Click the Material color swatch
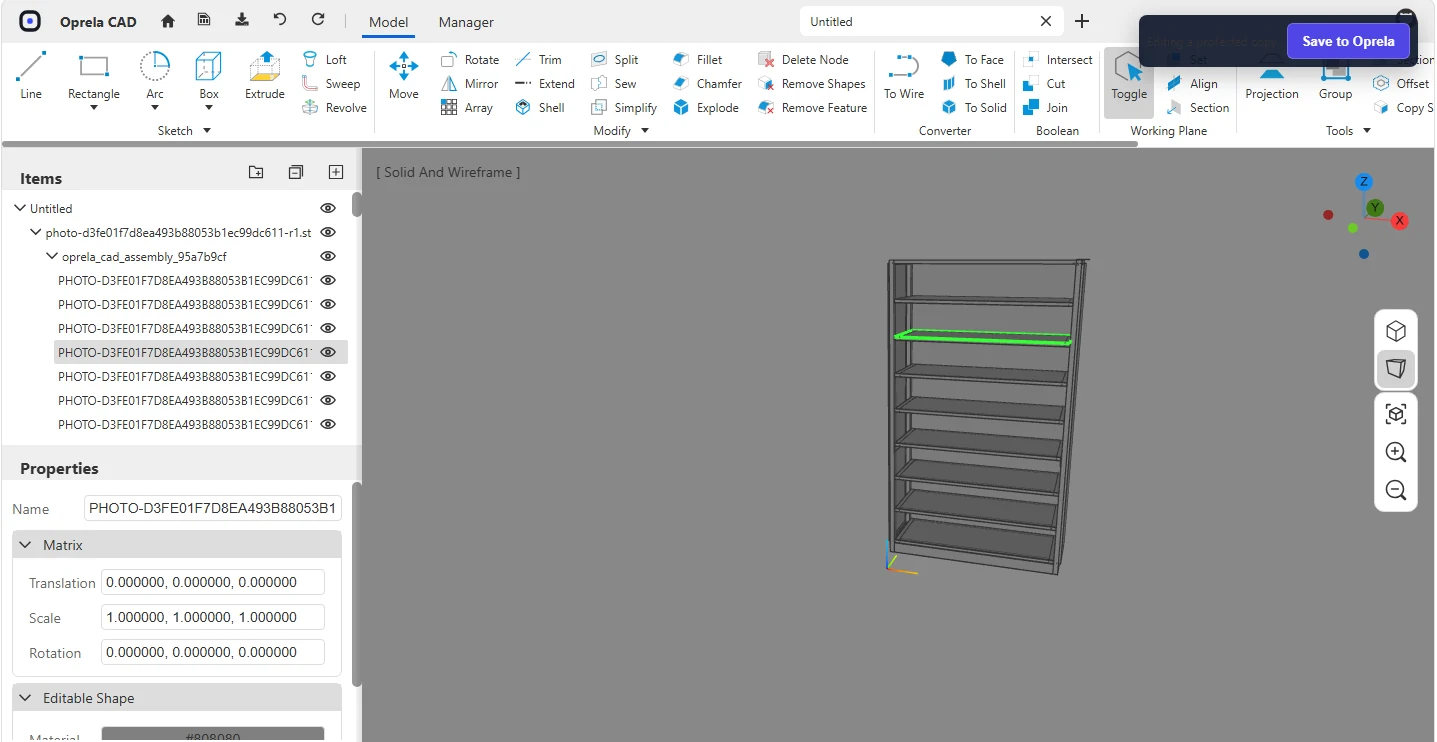 213,735
